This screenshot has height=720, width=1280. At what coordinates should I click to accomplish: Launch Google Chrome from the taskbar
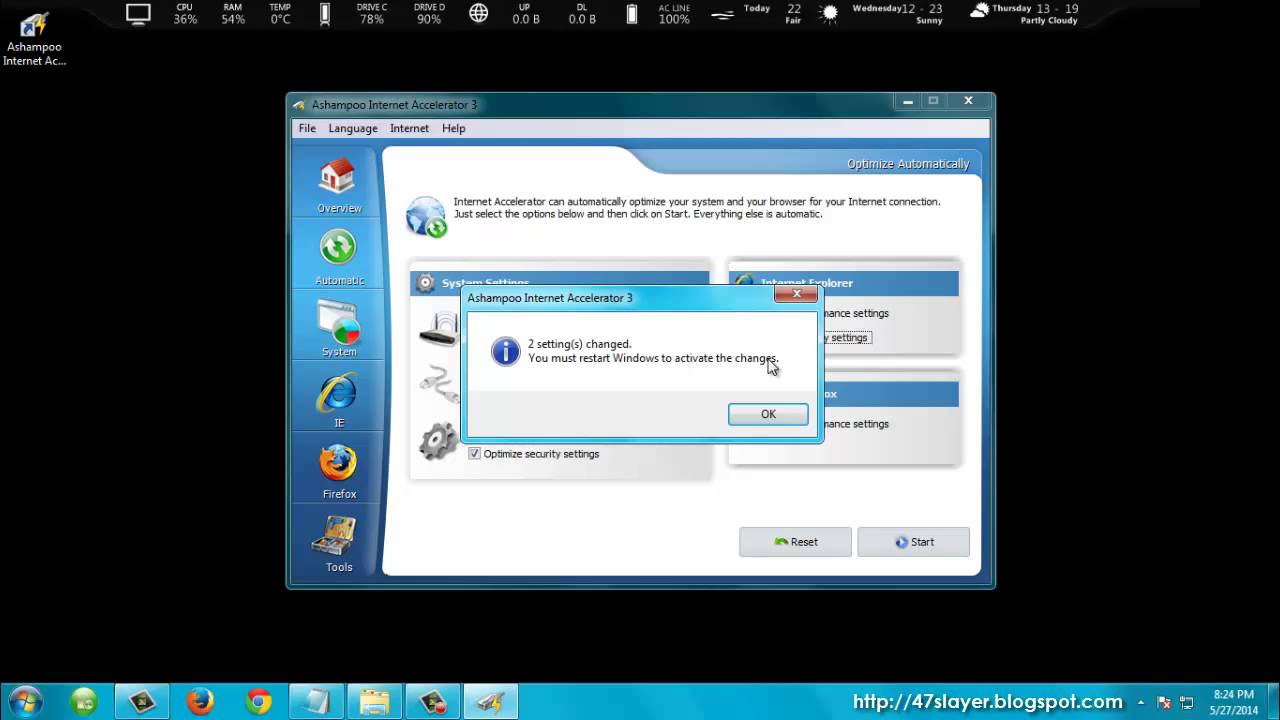(x=259, y=701)
